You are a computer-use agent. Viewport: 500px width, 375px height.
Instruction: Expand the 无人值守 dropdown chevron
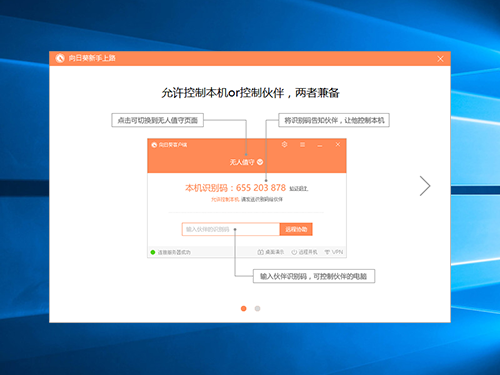[x=260, y=162]
